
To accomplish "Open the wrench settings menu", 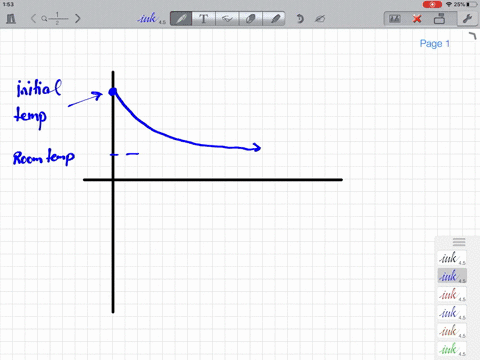I will click(468, 19).
